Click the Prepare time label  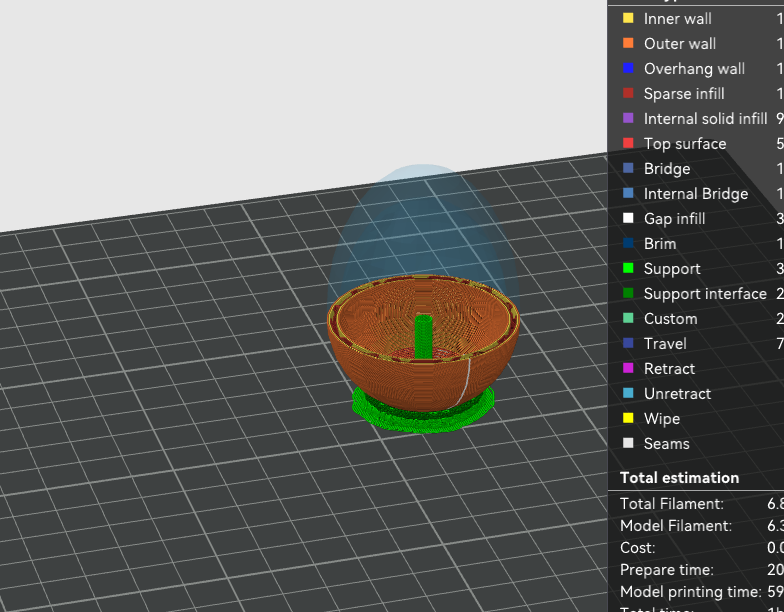(666, 570)
